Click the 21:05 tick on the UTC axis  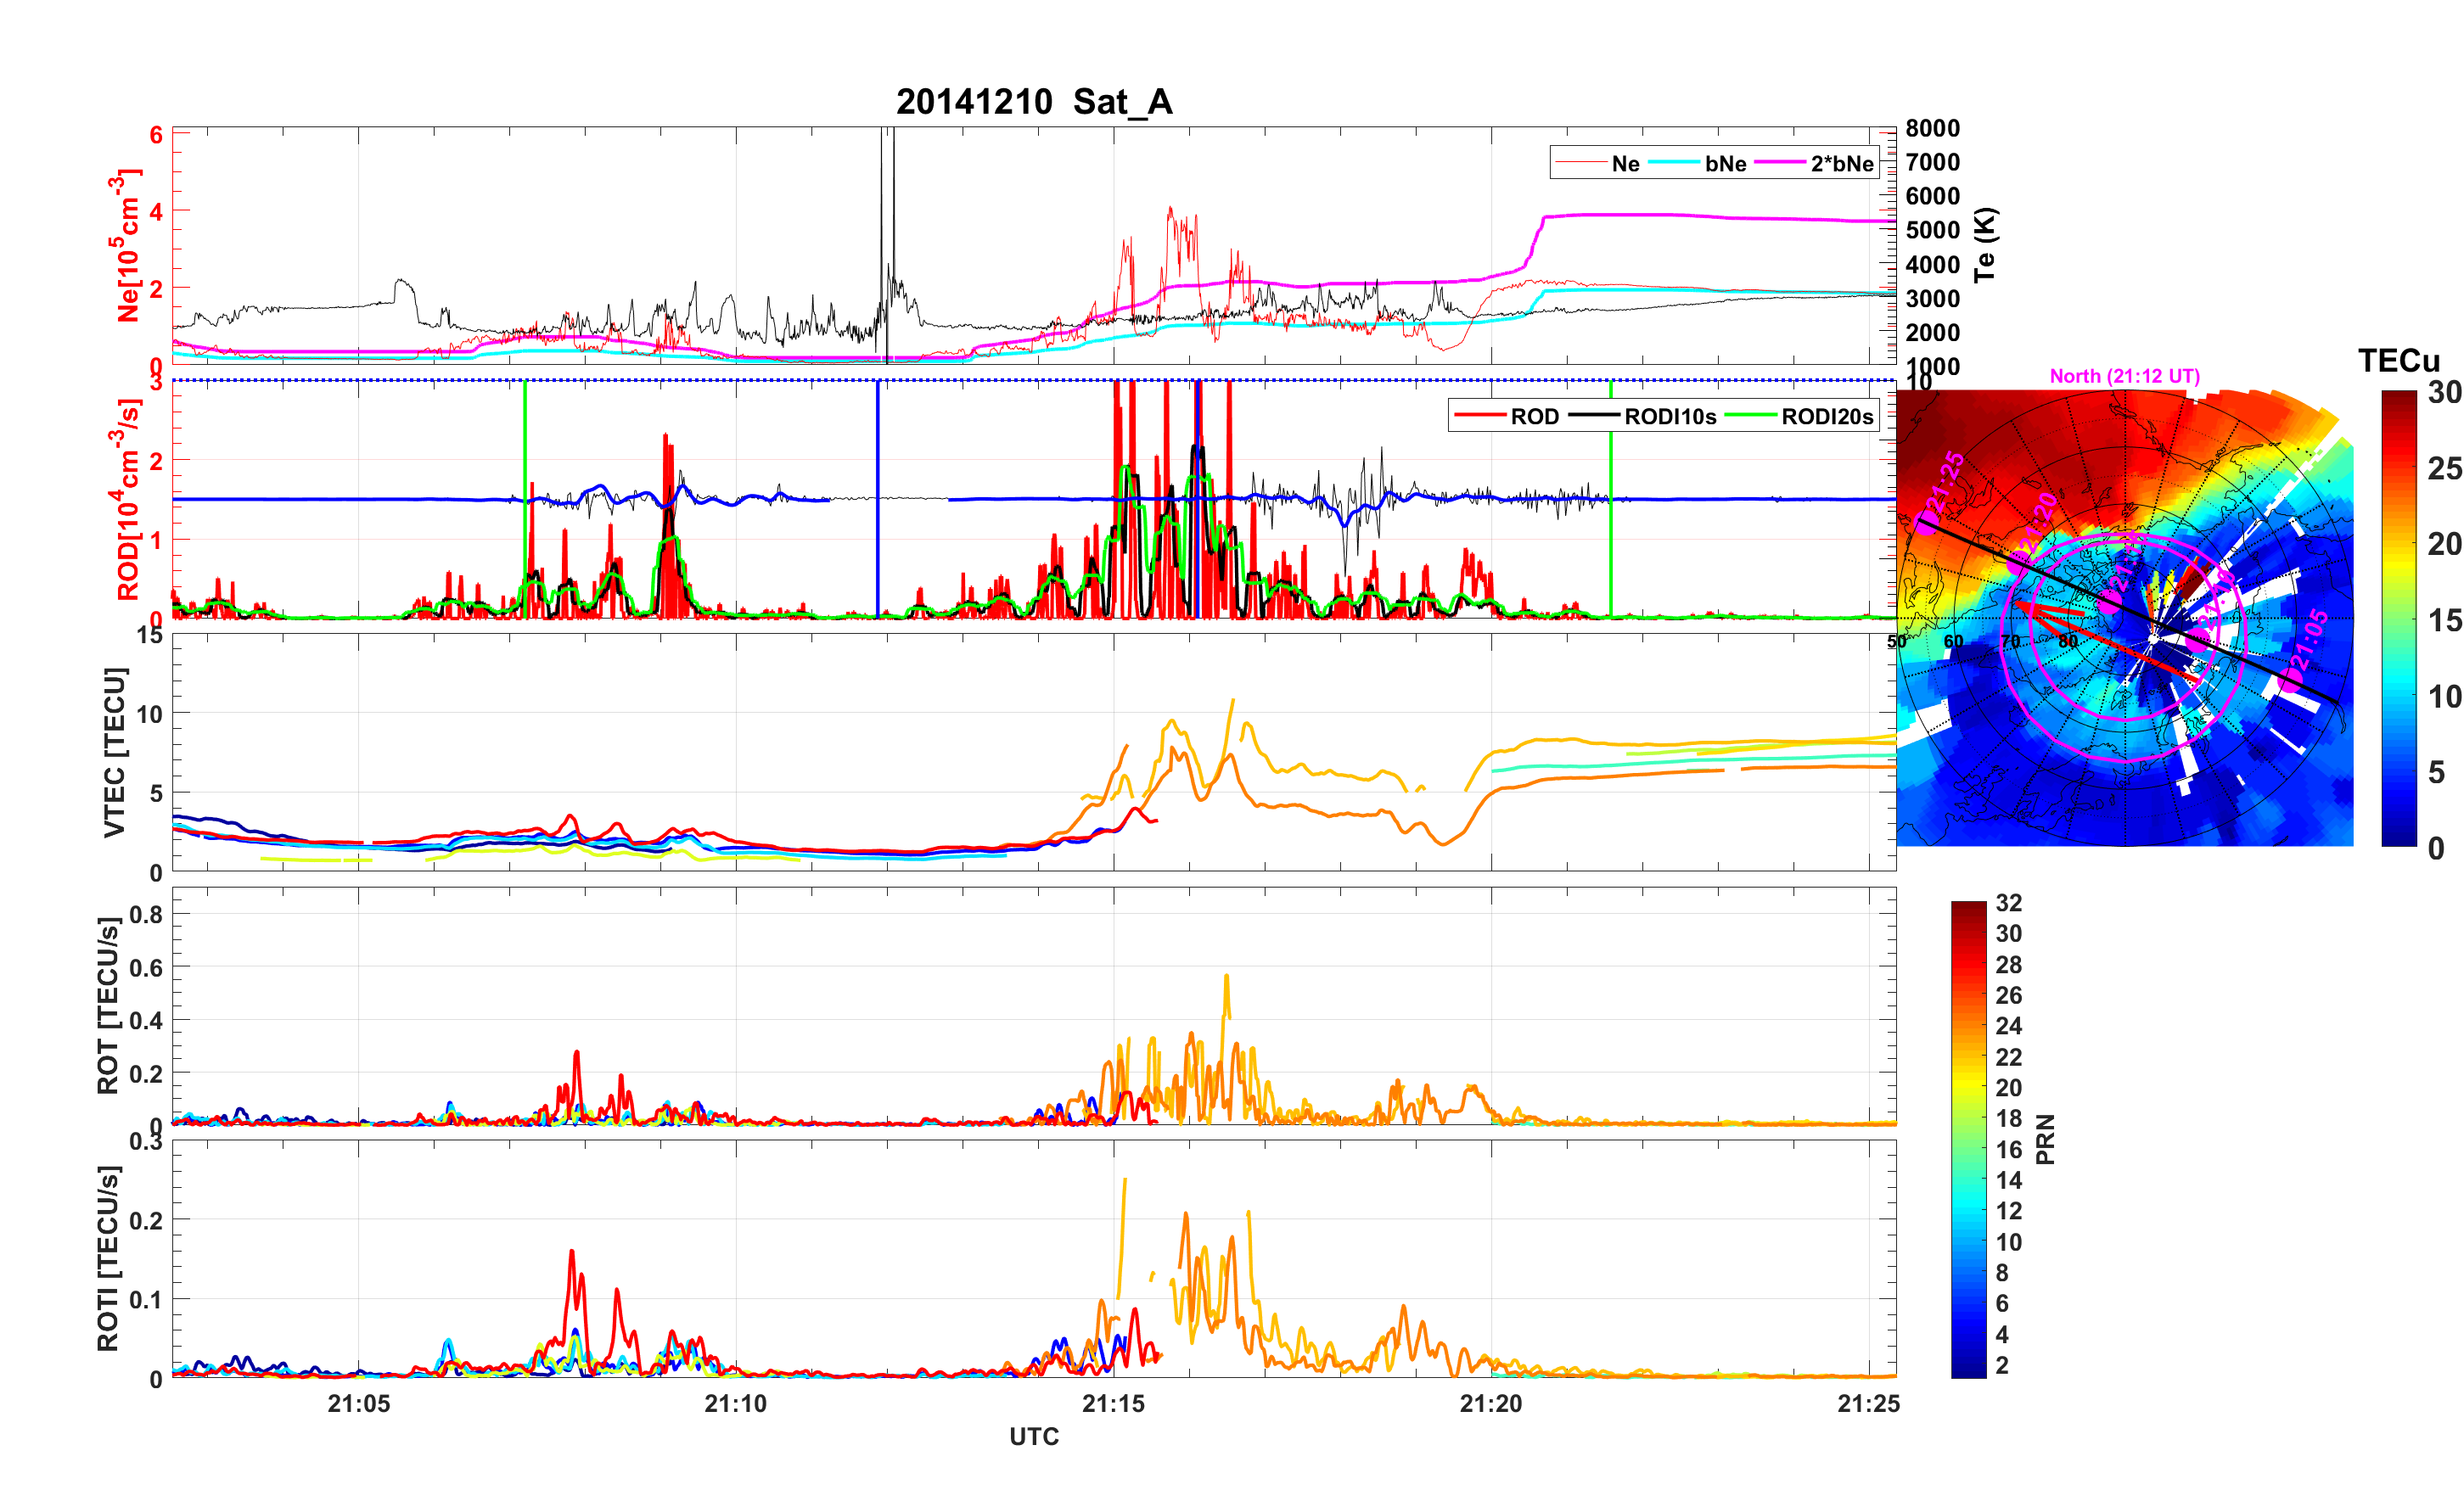click(358, 1404)
